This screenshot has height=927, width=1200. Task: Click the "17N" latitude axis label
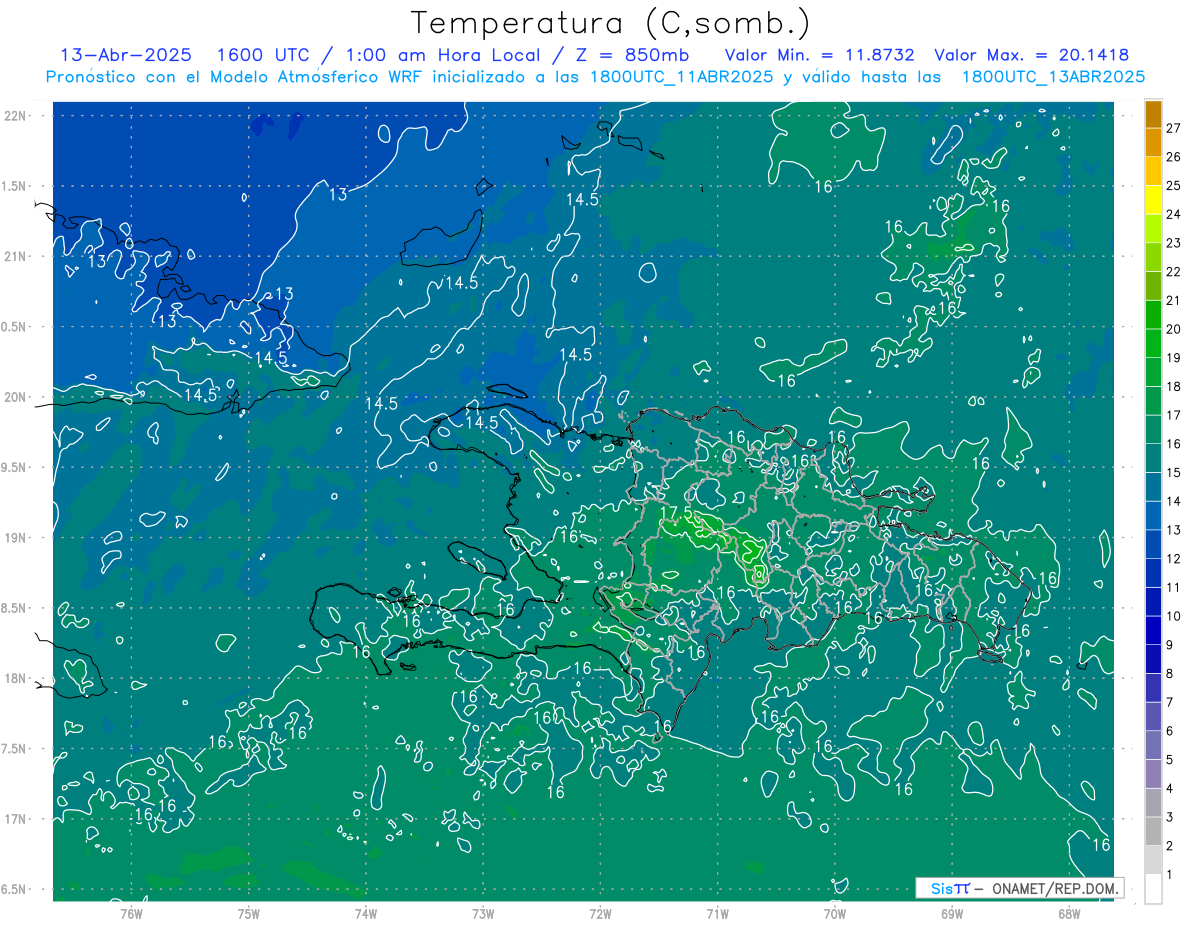(15, 819)
